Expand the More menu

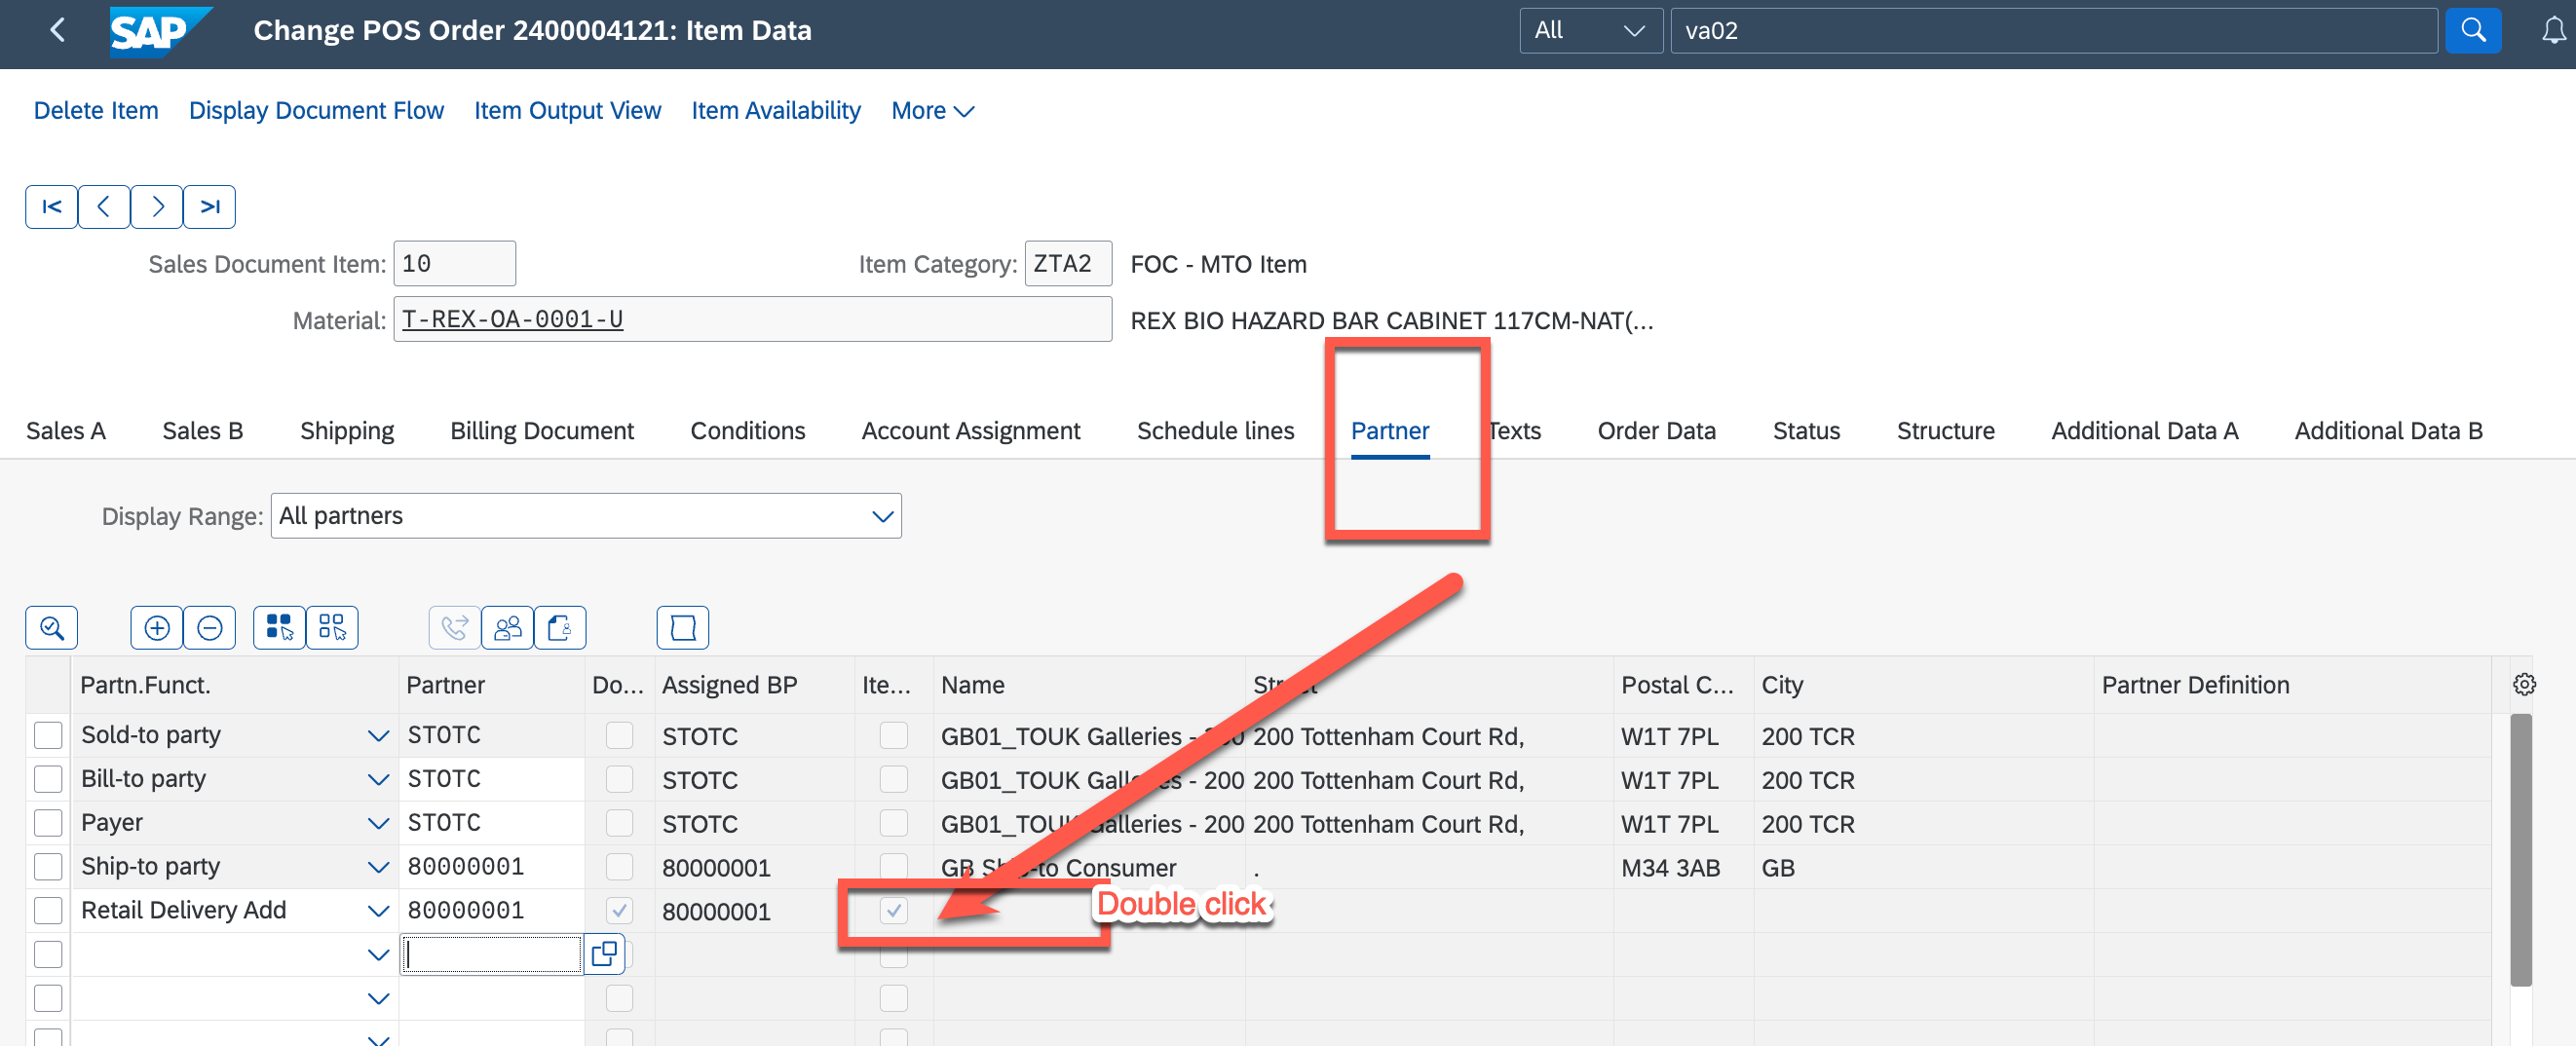click(x=931, y=111)
